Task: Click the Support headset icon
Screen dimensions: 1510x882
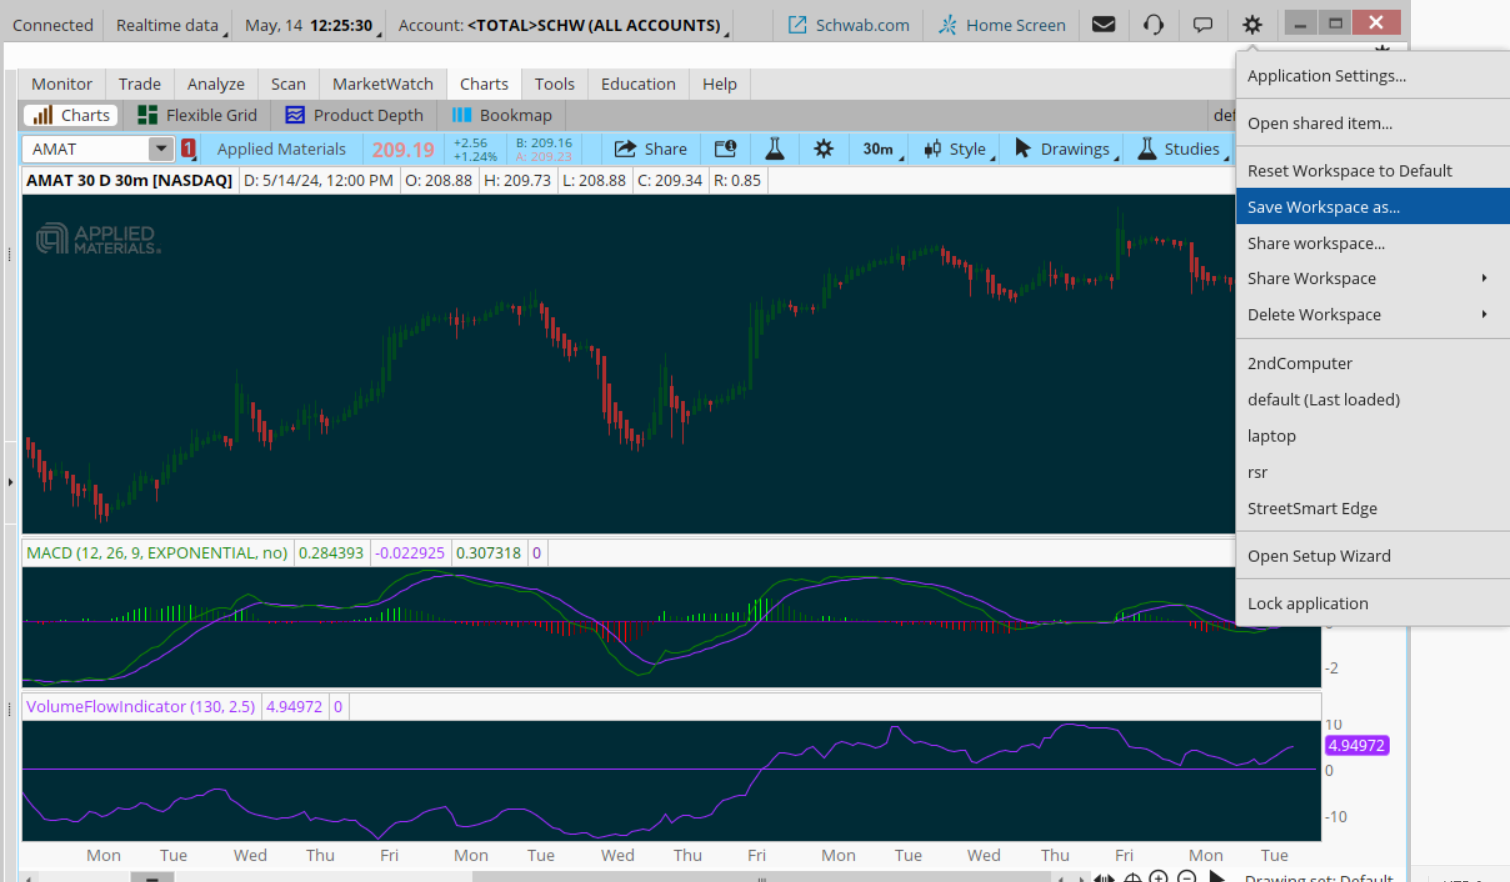Action: click(1153, 25)
